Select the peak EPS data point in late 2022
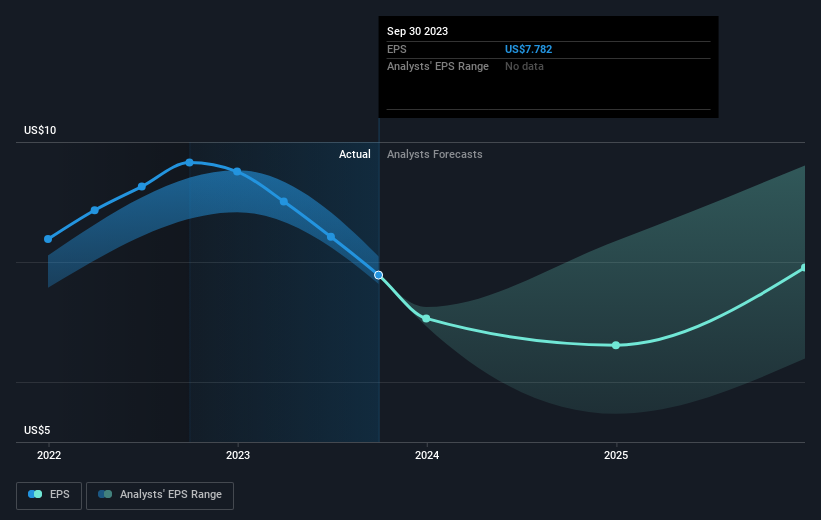The height and width of the screenshot is (520, 821). (190, 163)
